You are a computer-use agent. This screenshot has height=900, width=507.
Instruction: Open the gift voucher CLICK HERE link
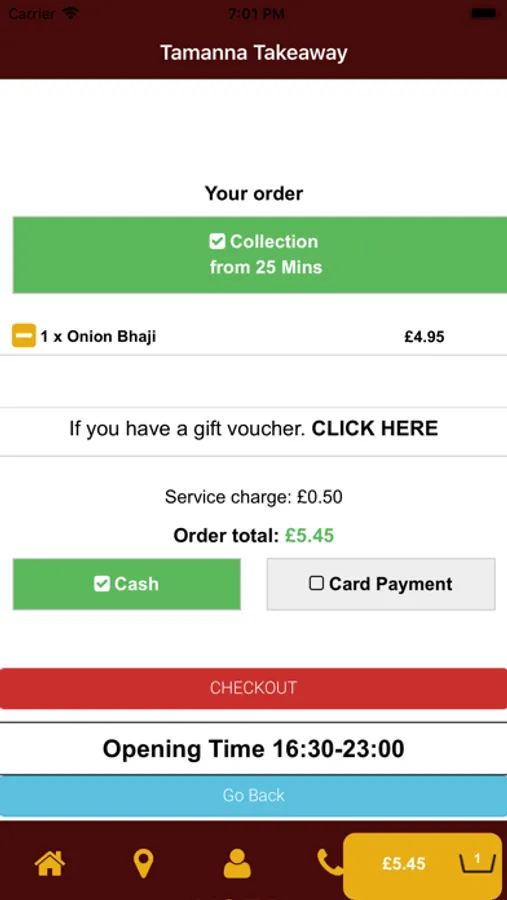(x=374, y=428)
